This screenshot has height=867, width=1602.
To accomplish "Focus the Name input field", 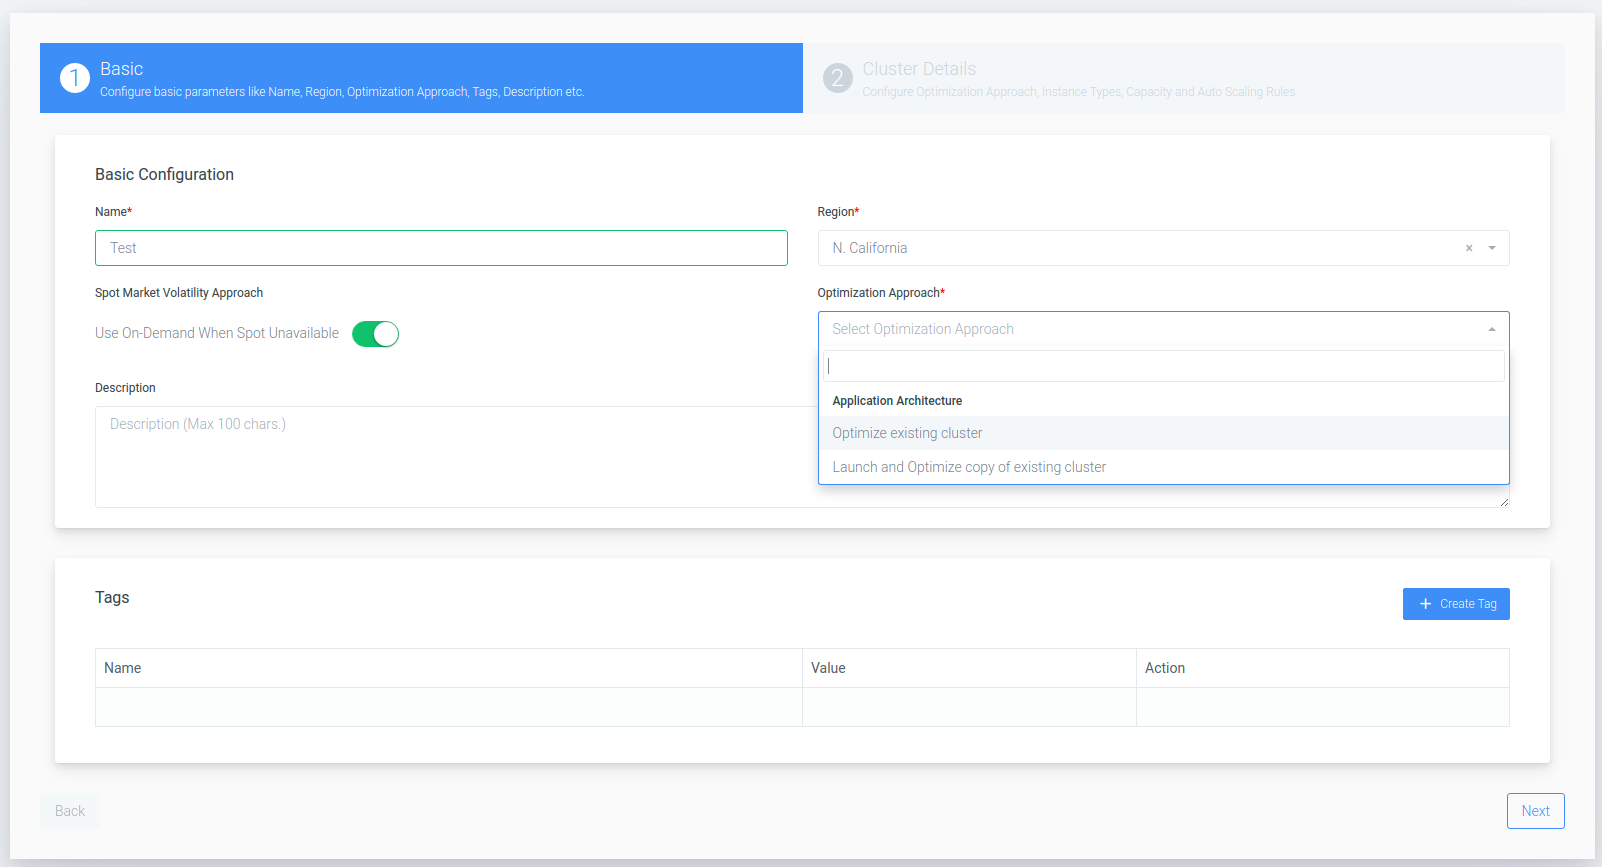I will (x=441, y=248).
